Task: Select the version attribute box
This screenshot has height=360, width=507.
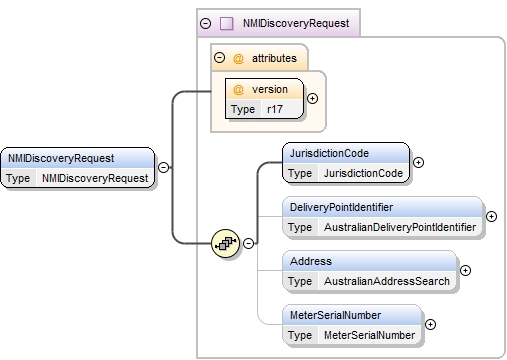Action: click(264, 99)
